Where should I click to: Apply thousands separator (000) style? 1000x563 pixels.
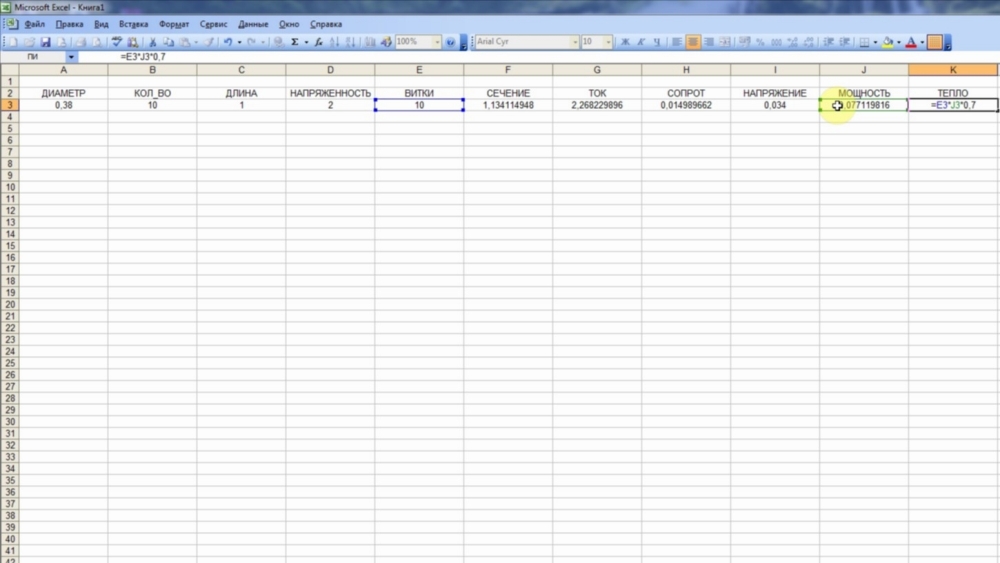[776, 41]
